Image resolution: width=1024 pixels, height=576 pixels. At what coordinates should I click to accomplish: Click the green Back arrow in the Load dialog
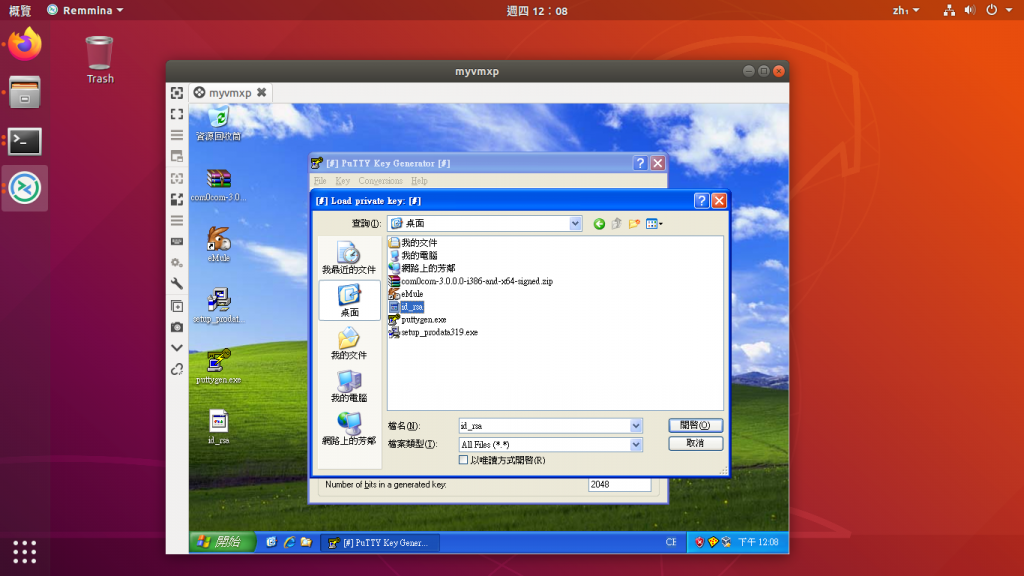[599, 224]
